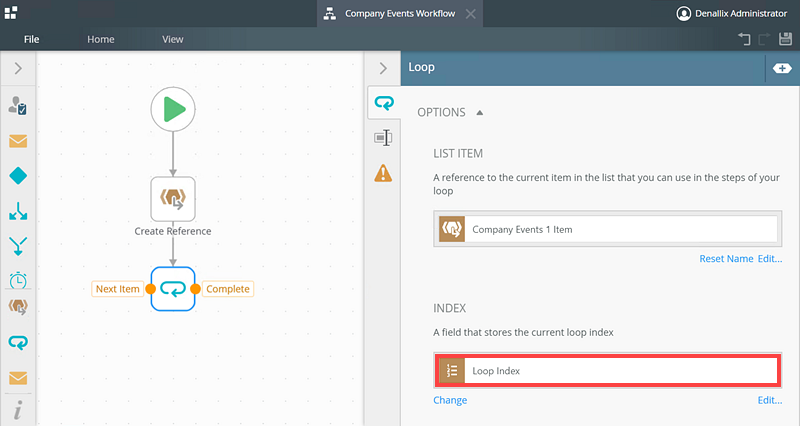
Task: Open the View menu
Action: 172,39
